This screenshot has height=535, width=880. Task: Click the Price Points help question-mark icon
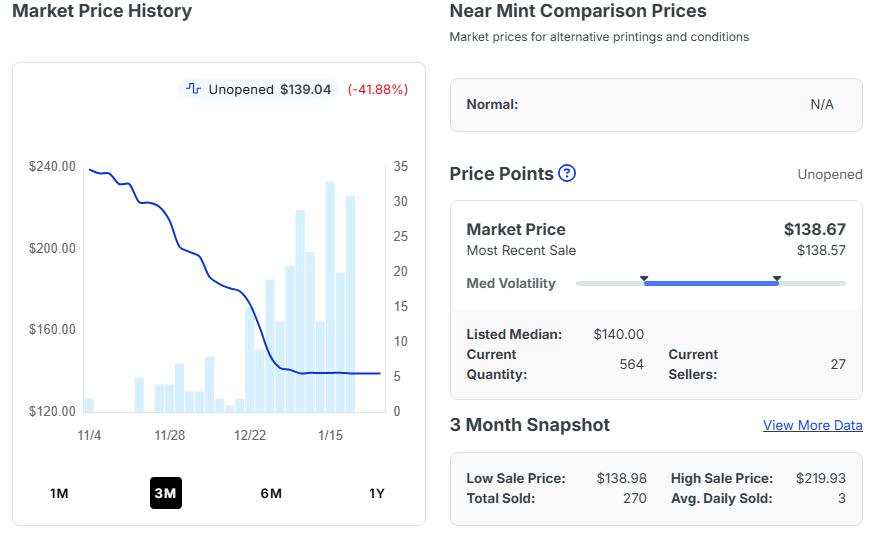tap(567, 173)
